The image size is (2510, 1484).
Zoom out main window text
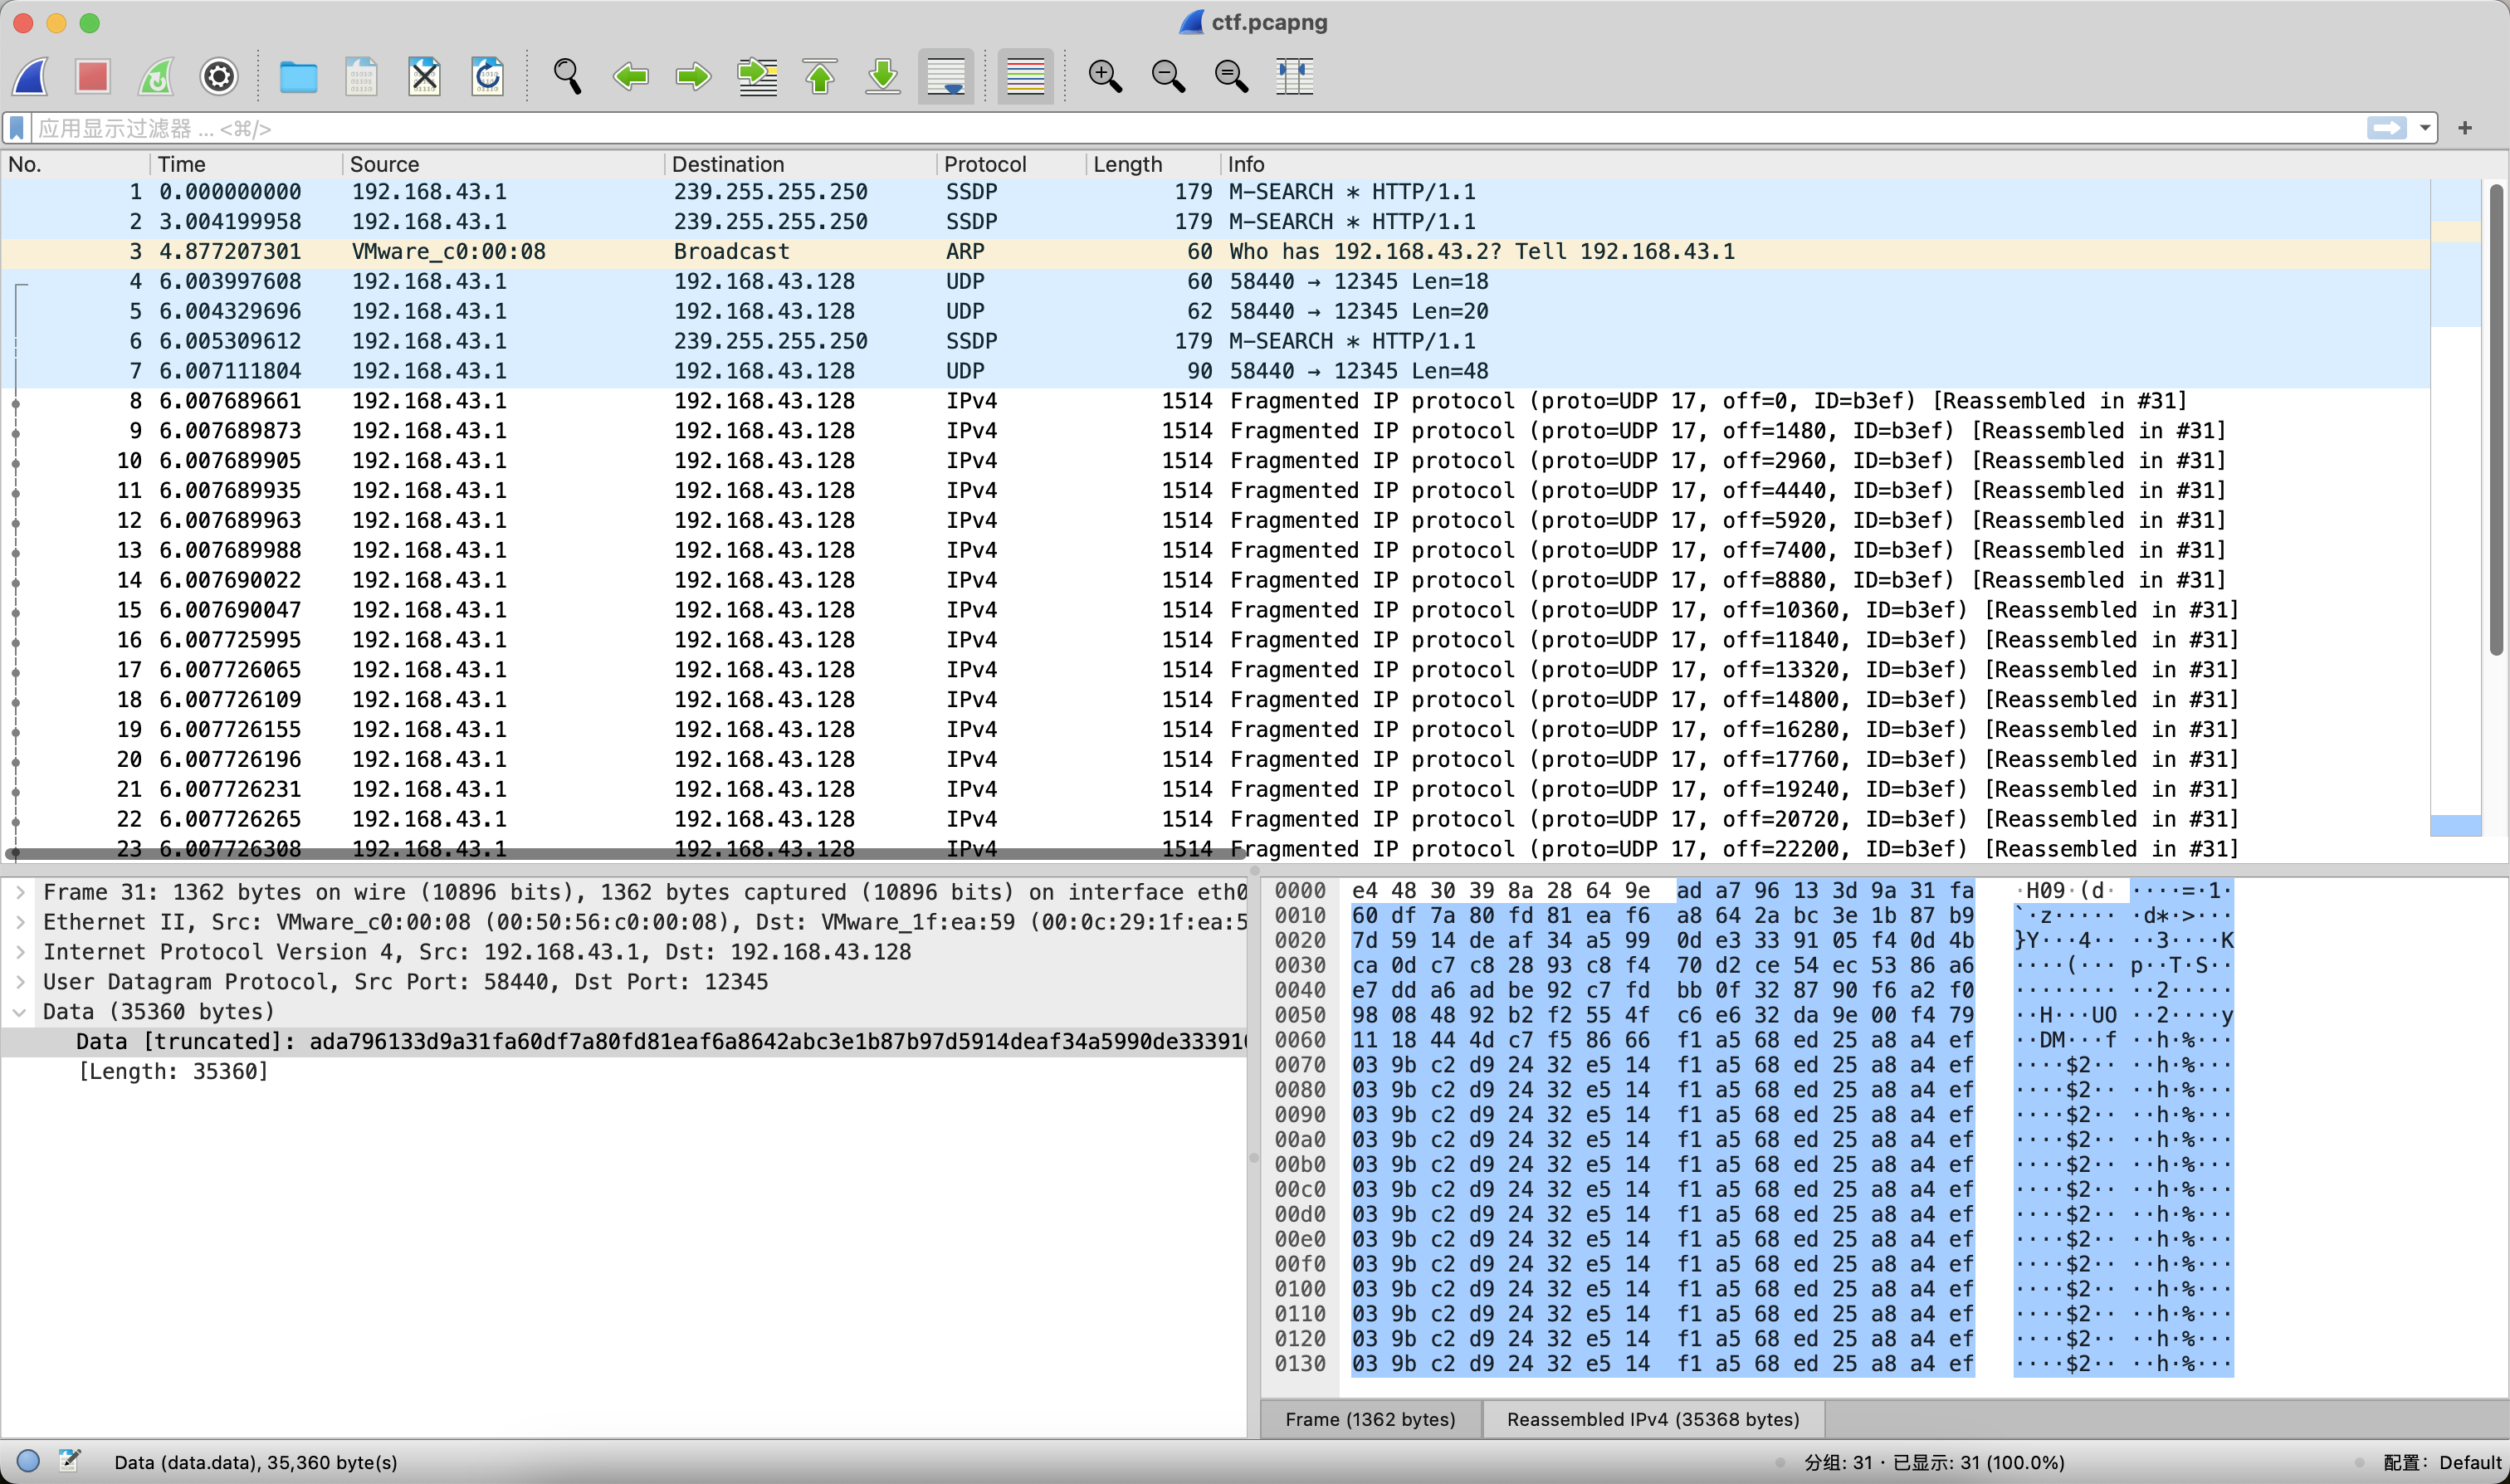pos(1168,76)
